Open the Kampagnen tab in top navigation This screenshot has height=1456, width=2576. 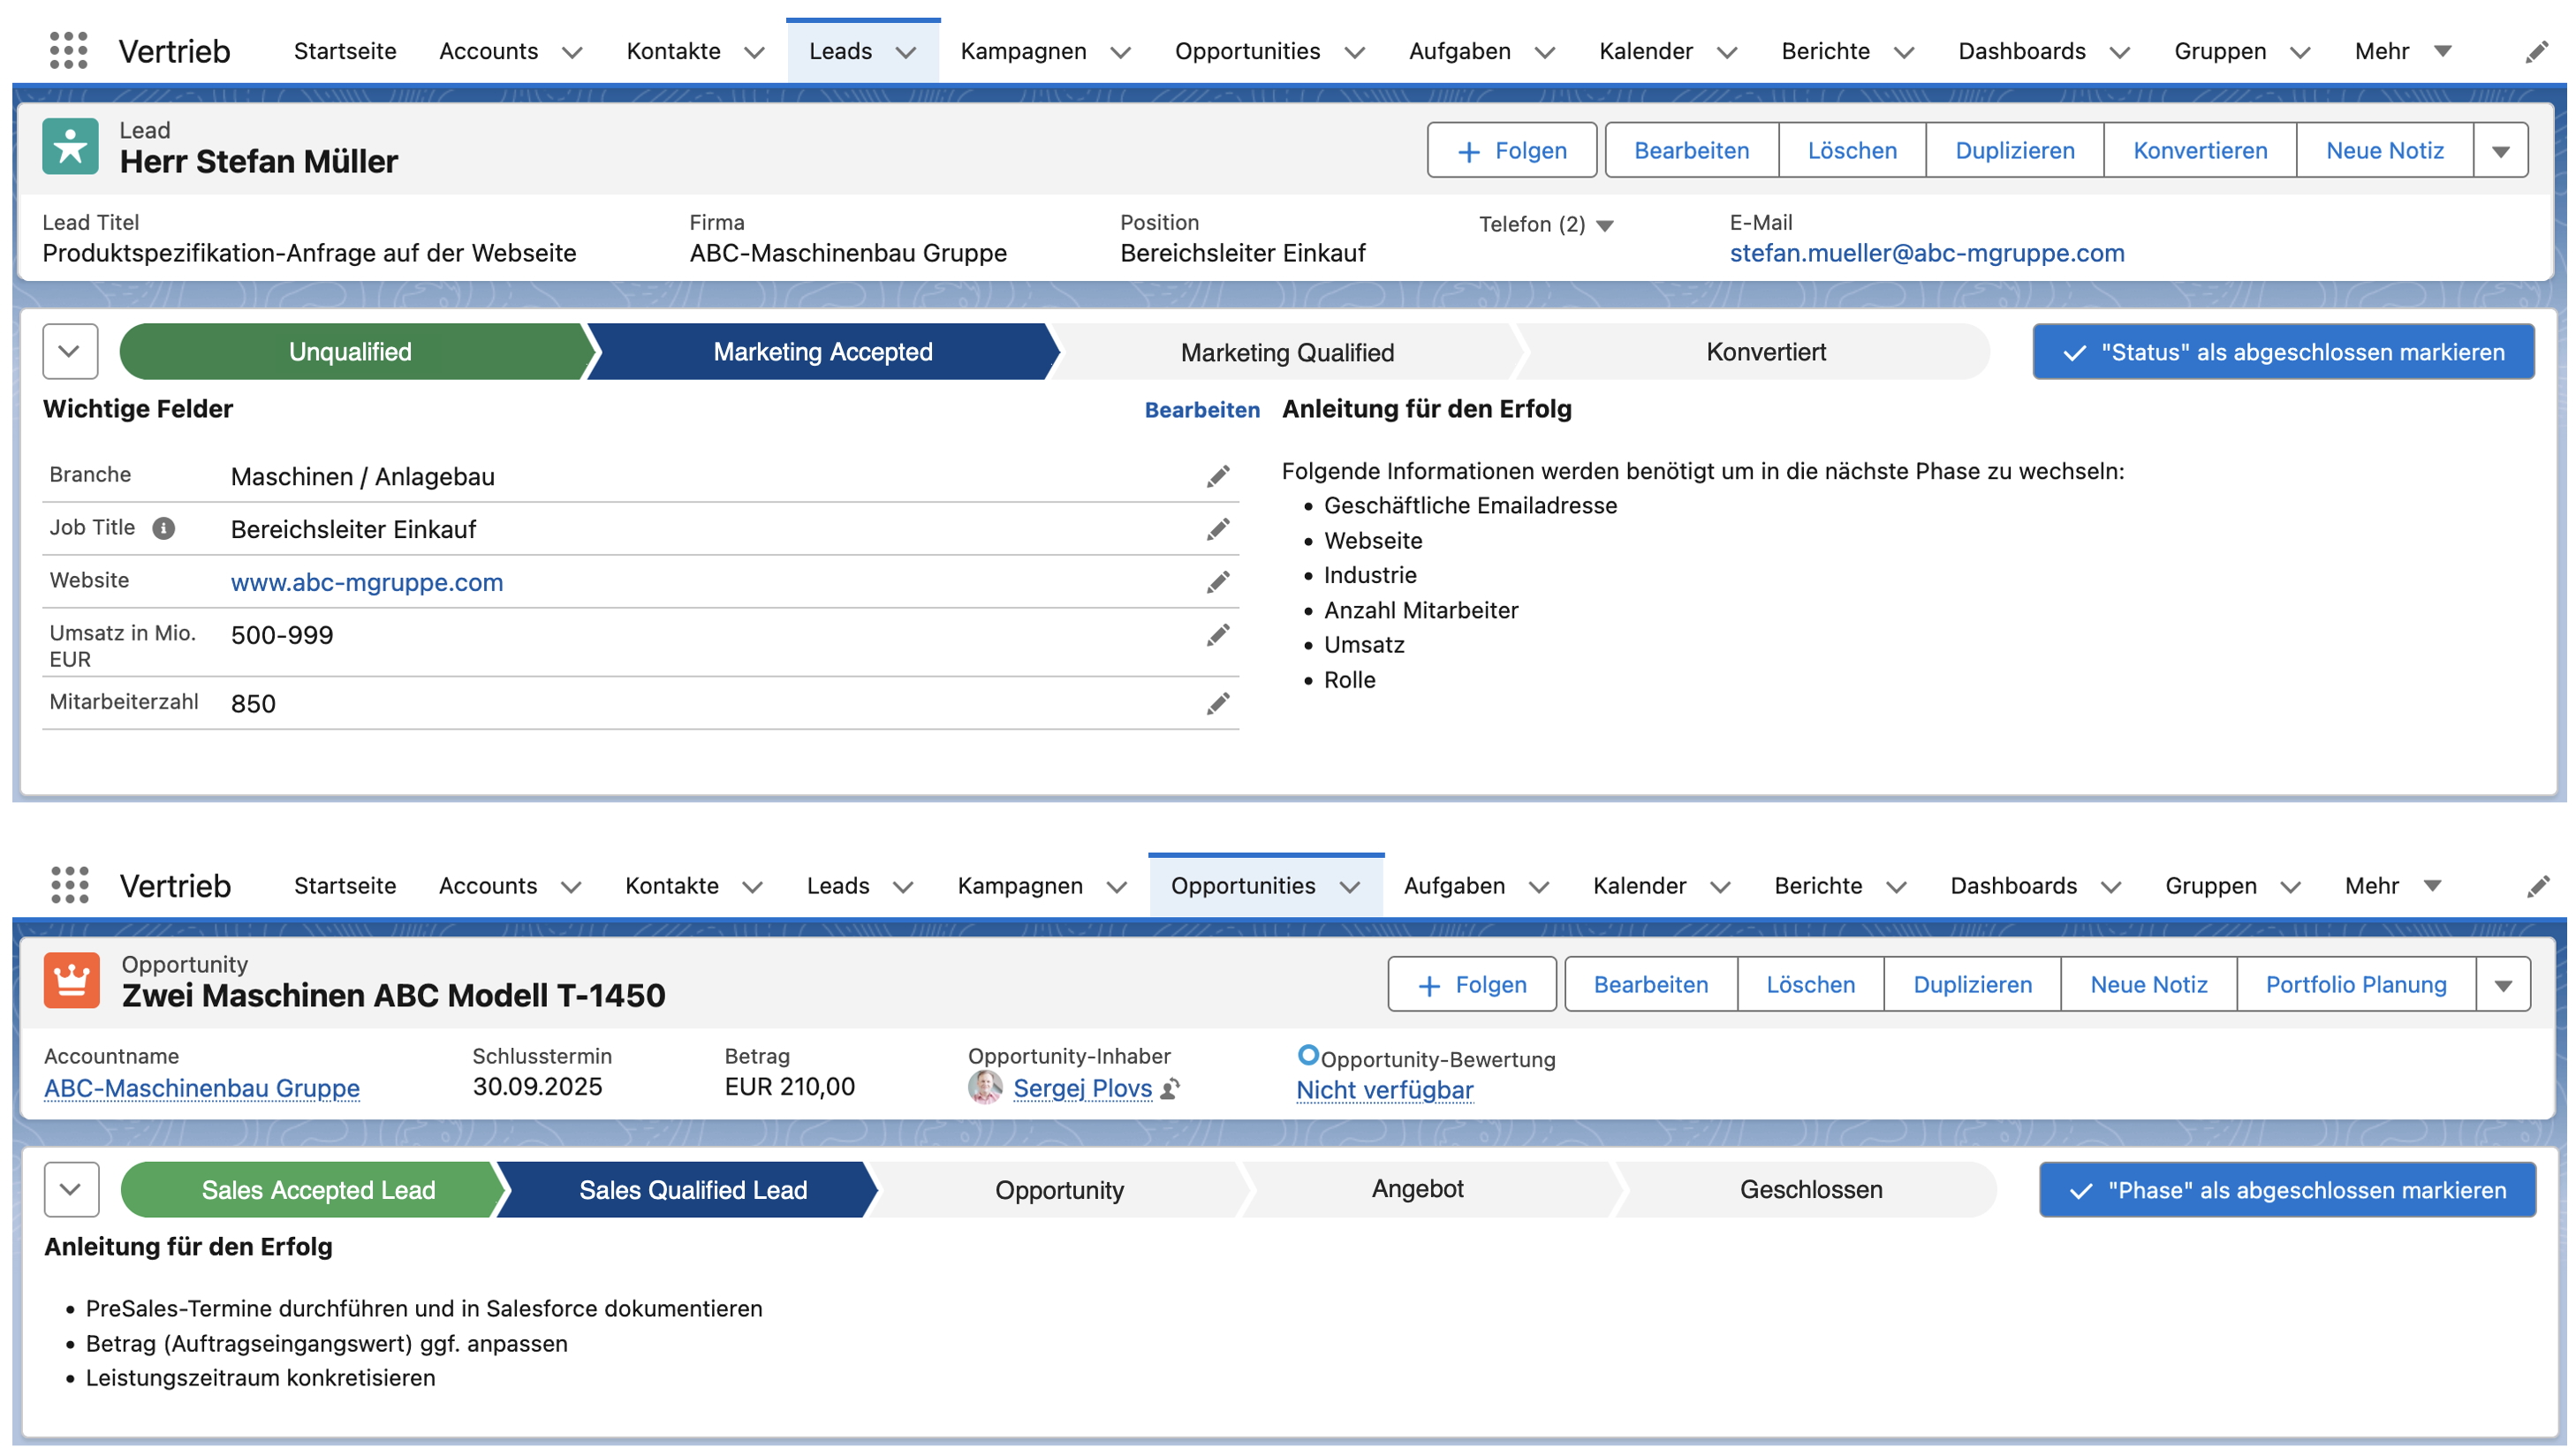[1023, 51]
